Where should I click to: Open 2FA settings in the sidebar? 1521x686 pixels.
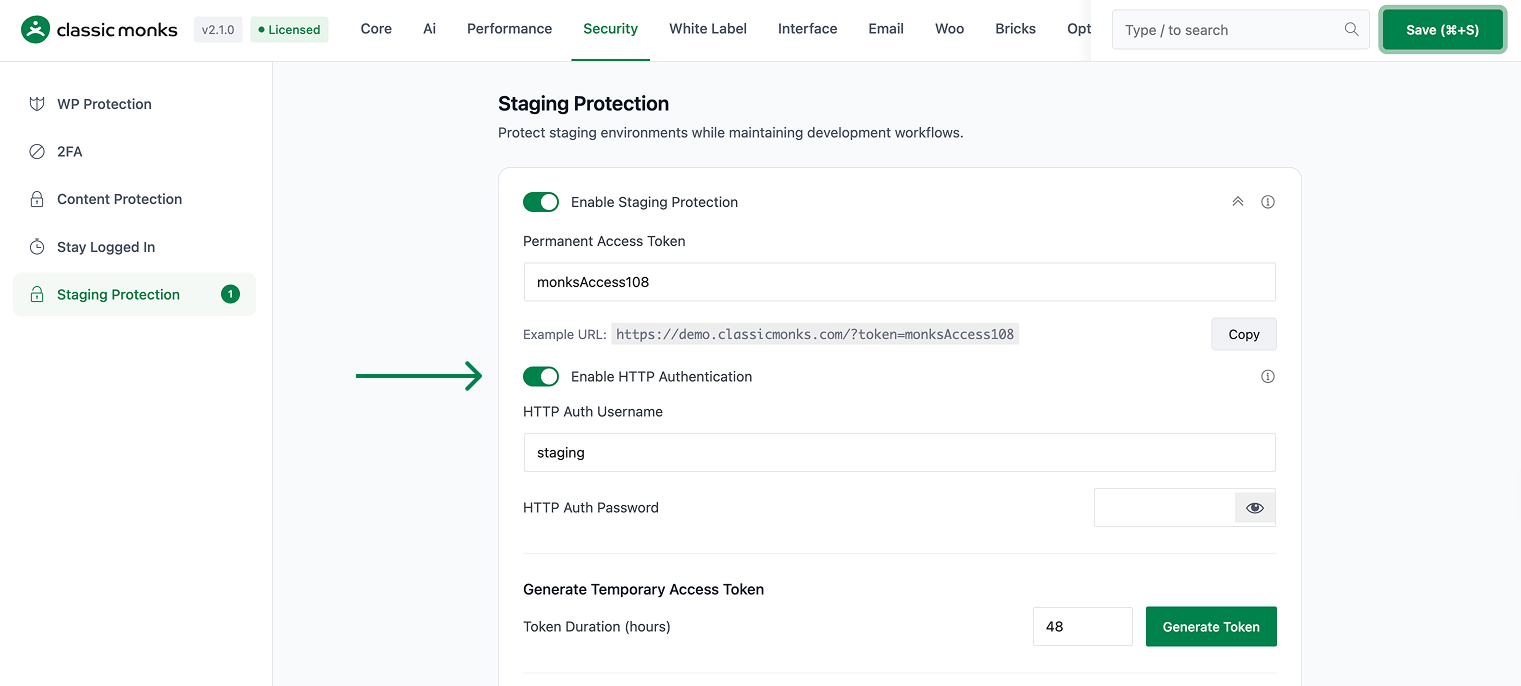click(x=134, y=152)
